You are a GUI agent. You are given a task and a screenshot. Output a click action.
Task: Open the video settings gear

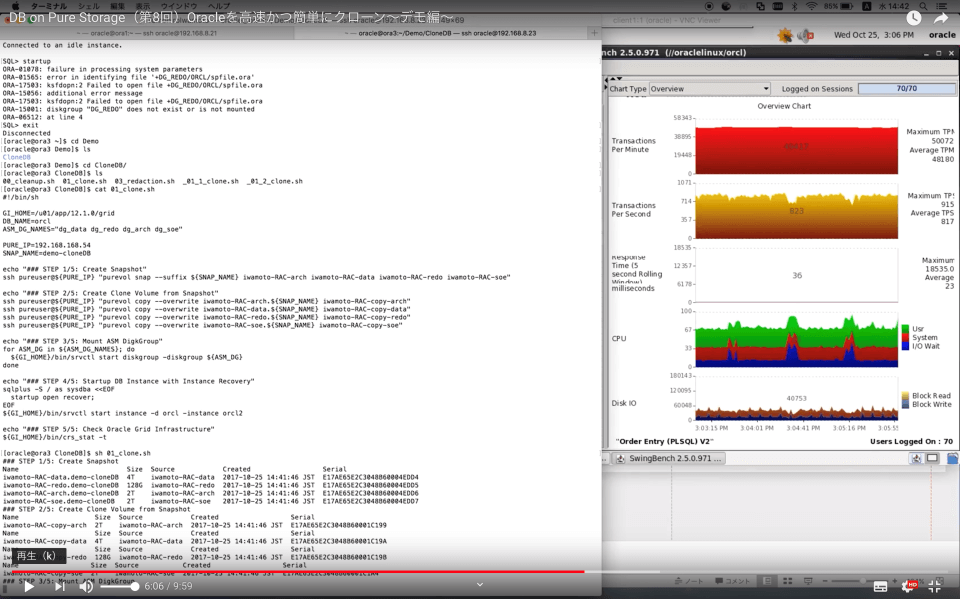[910, 586]
